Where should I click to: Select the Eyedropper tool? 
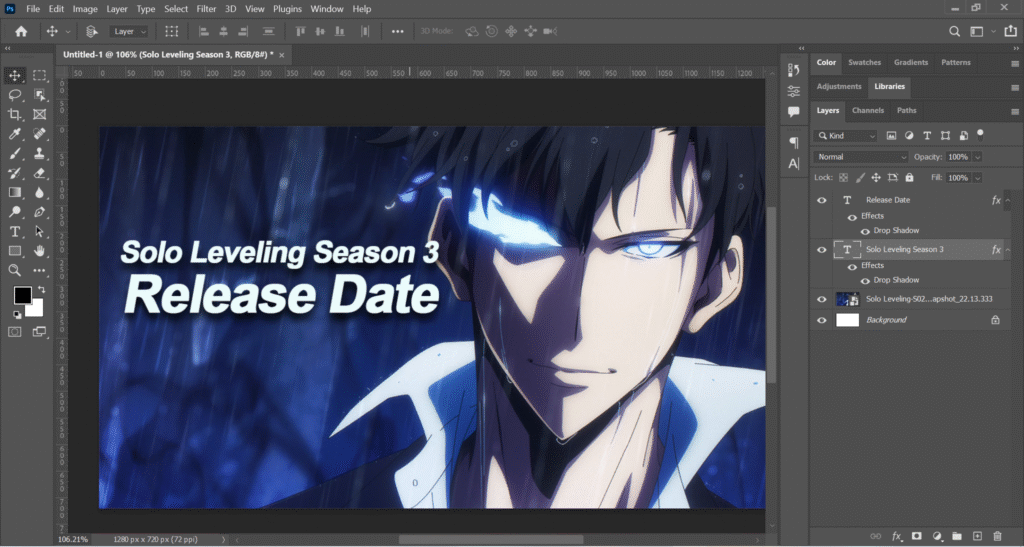(14, 134)
